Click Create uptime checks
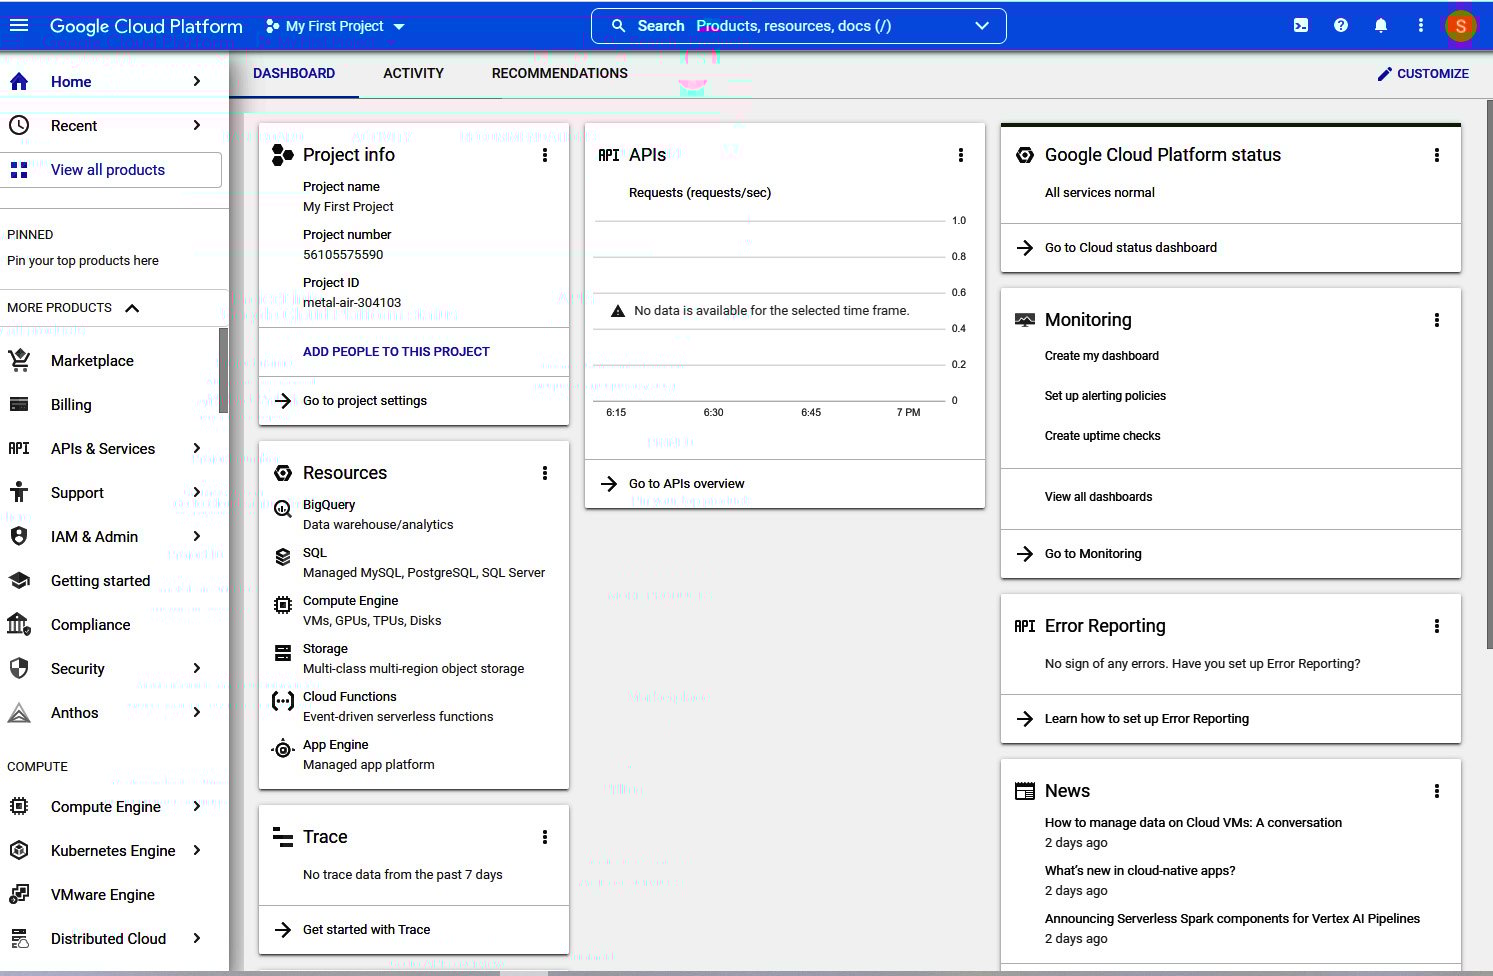This screenshot has width=1493, height=976. tap(1102, 436)
